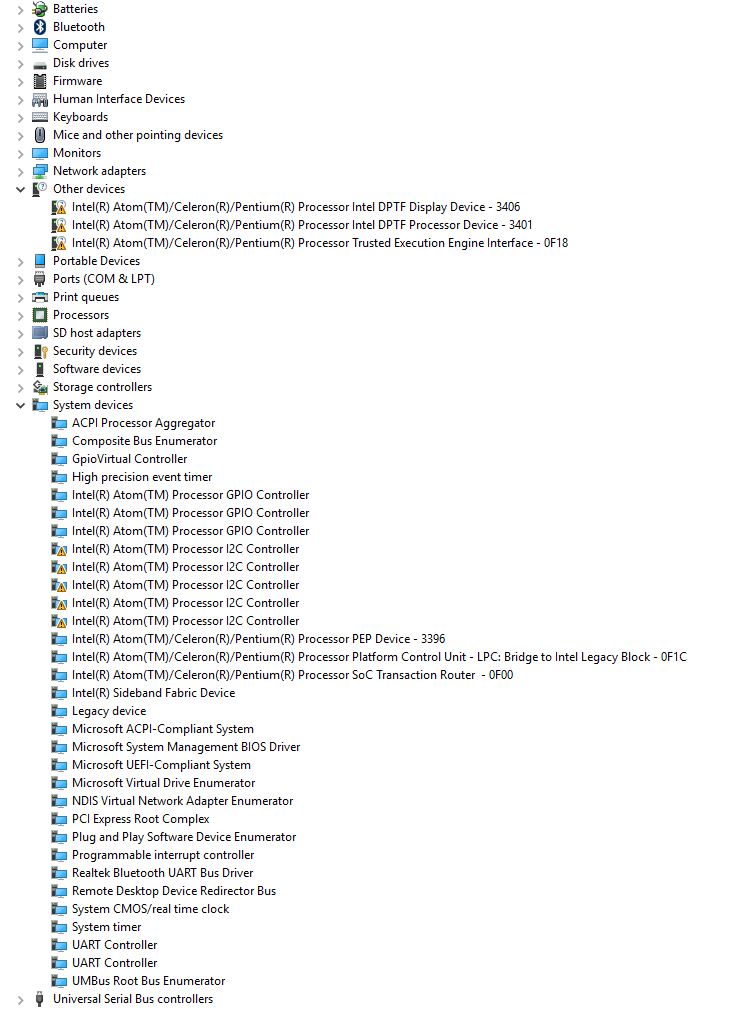Select Realtek Bluetooth UART Bus Driver
The height and width of the screenshot is (1029, 735).
tap(162, 873)
